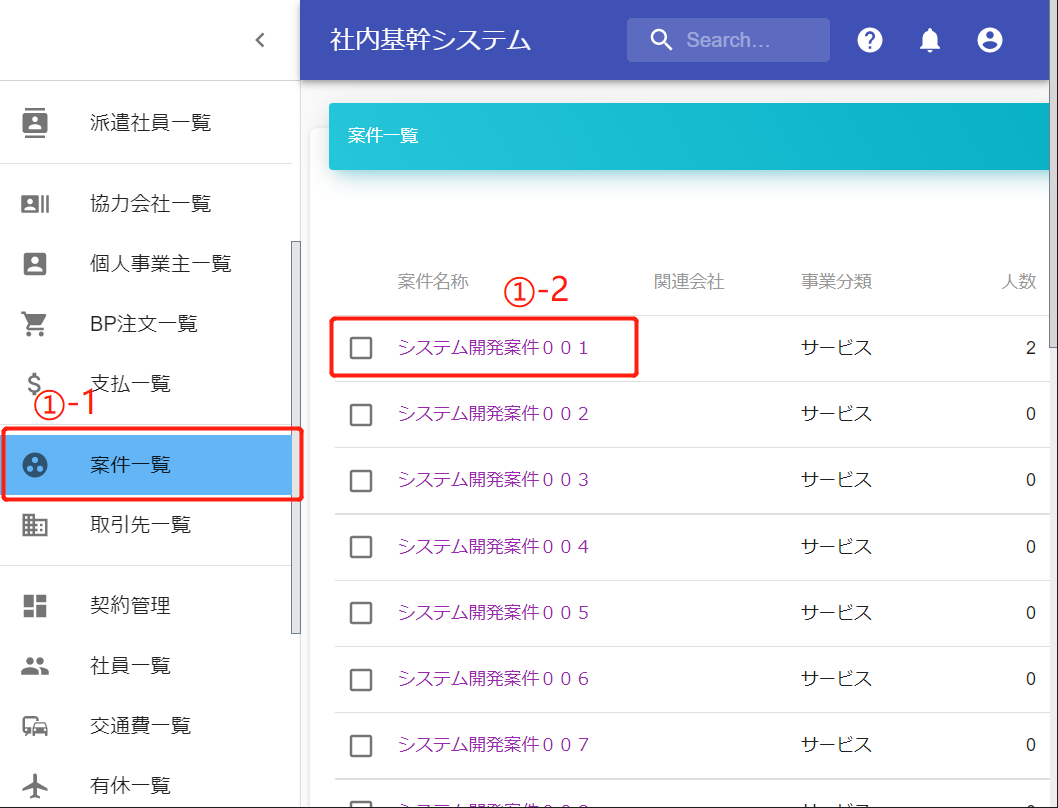This screenshot has width=1058, height=808.
Task: Select checkbox for システム開発案件003
Action: [361, 481]
